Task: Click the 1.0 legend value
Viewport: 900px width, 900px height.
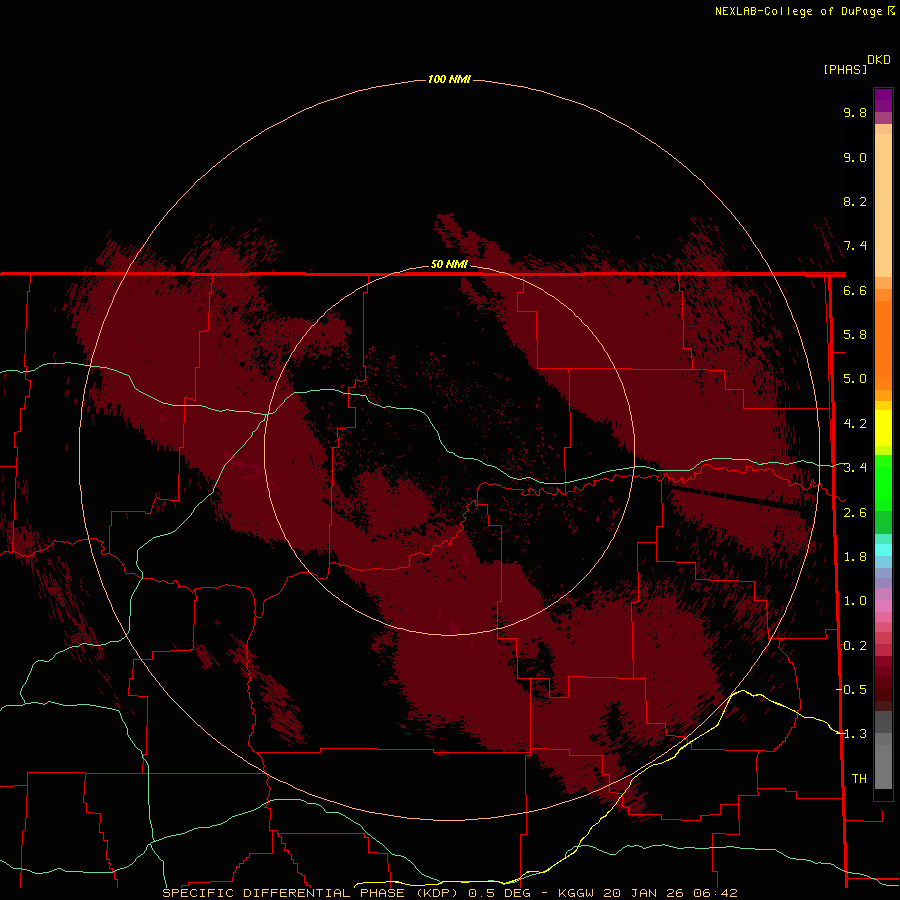Action: 855,601
